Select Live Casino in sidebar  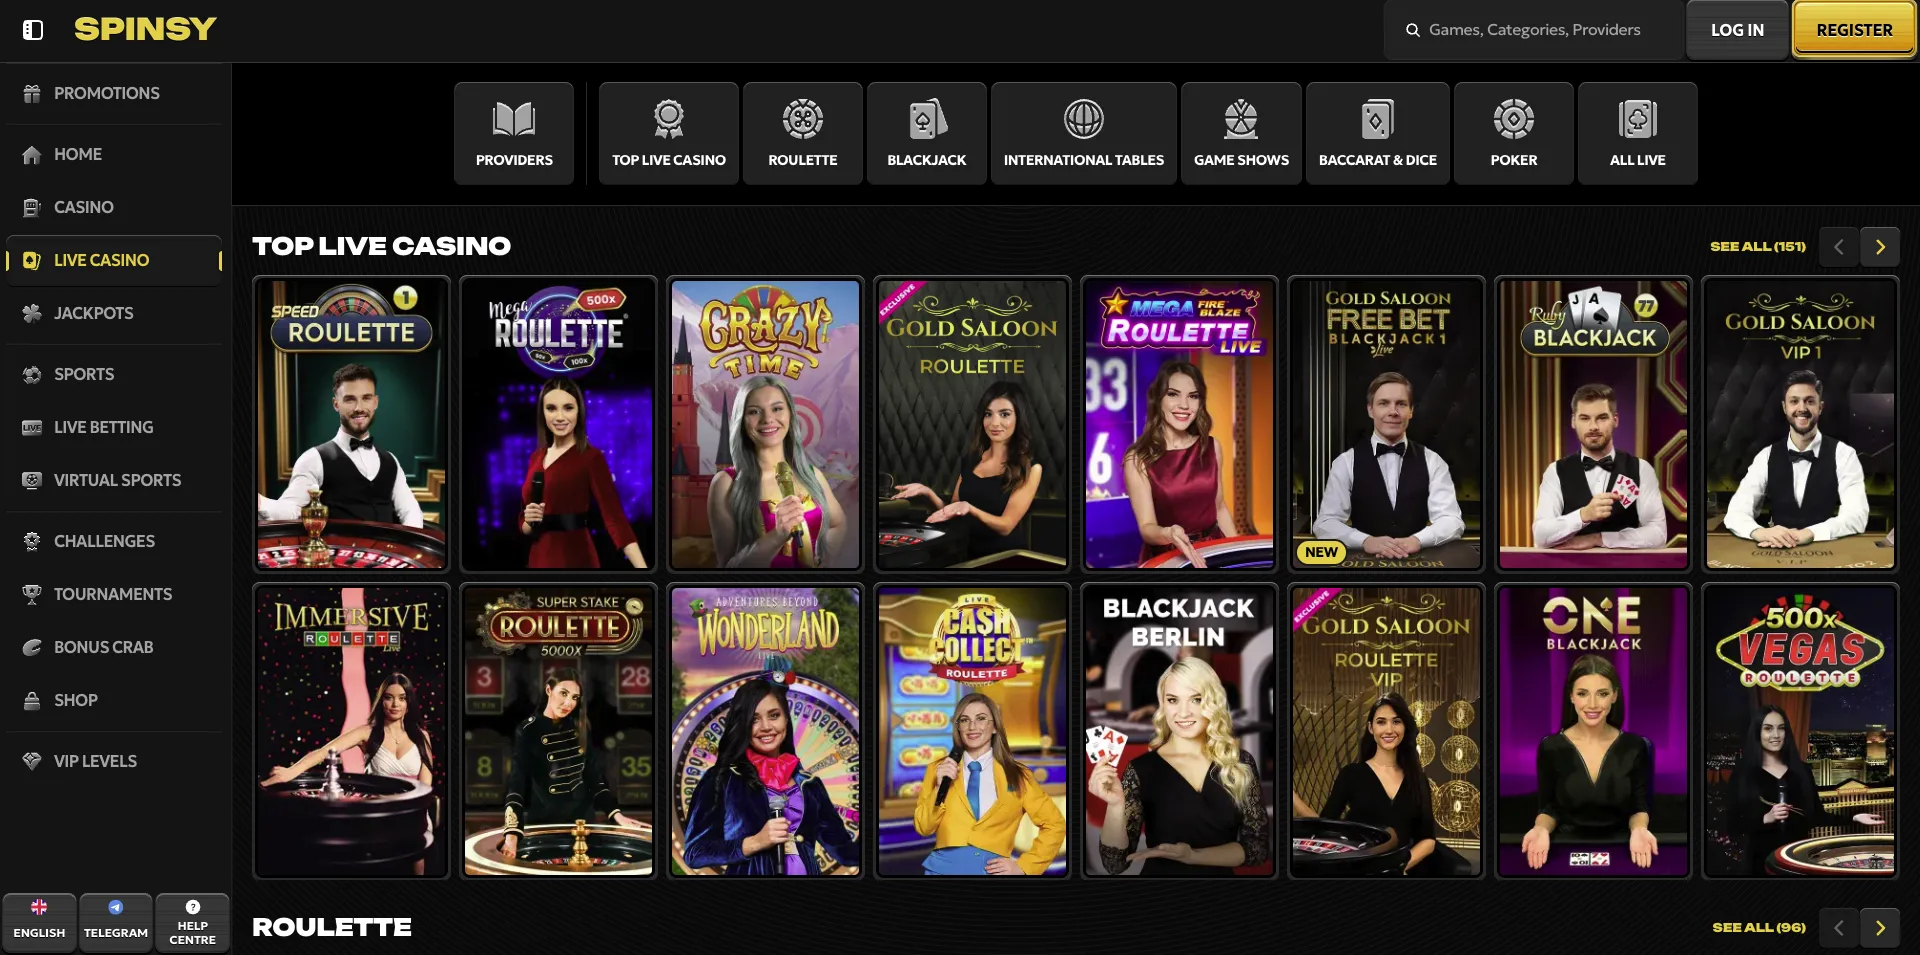point(115,260)
